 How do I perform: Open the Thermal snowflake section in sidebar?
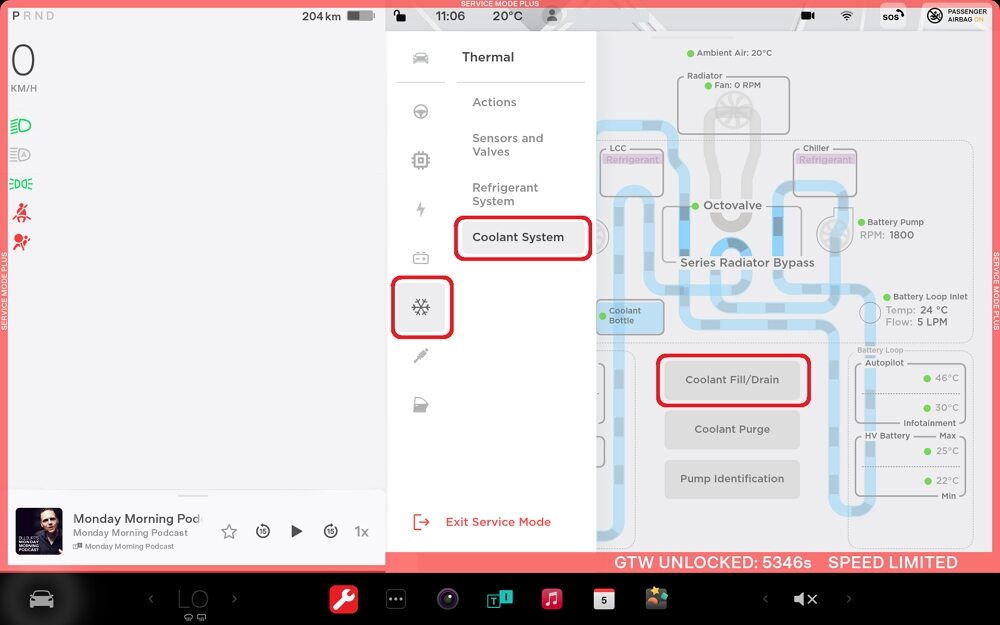pos(421,308)
